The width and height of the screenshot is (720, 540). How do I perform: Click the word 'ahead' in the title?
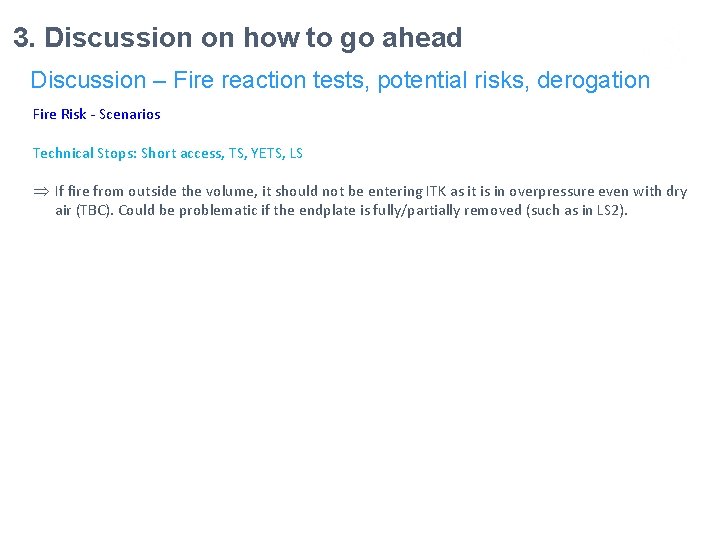[422, 38]
